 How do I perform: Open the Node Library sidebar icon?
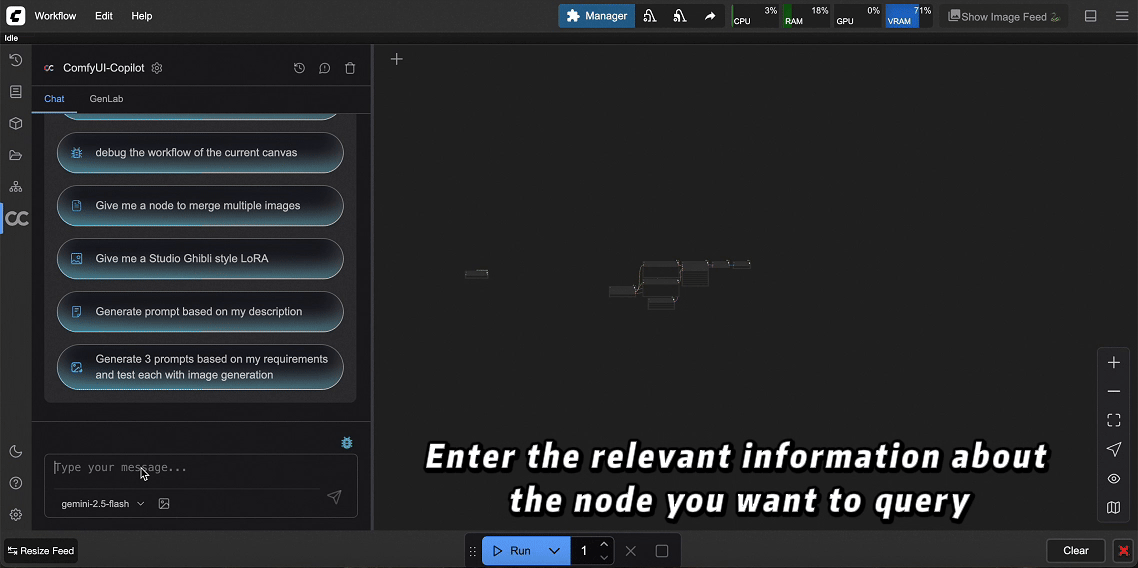coord(15,91)
